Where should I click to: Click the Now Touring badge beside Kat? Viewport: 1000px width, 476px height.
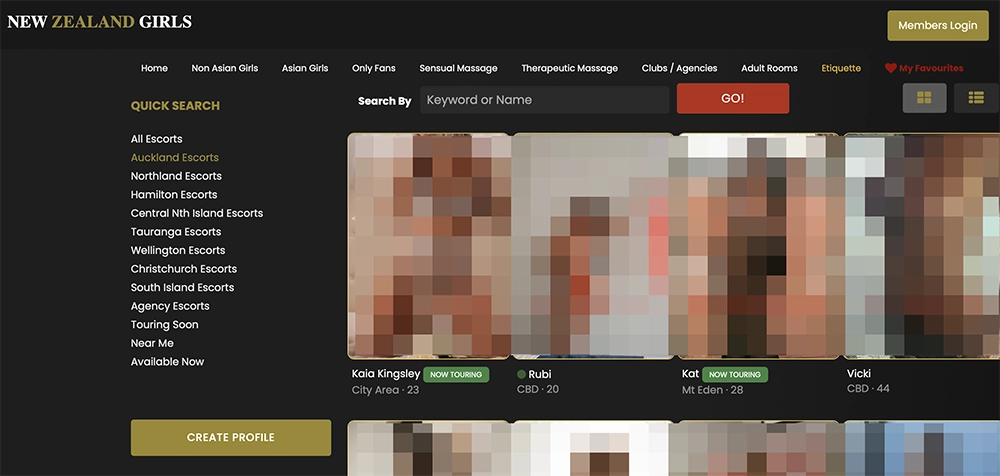coord(735,375)
